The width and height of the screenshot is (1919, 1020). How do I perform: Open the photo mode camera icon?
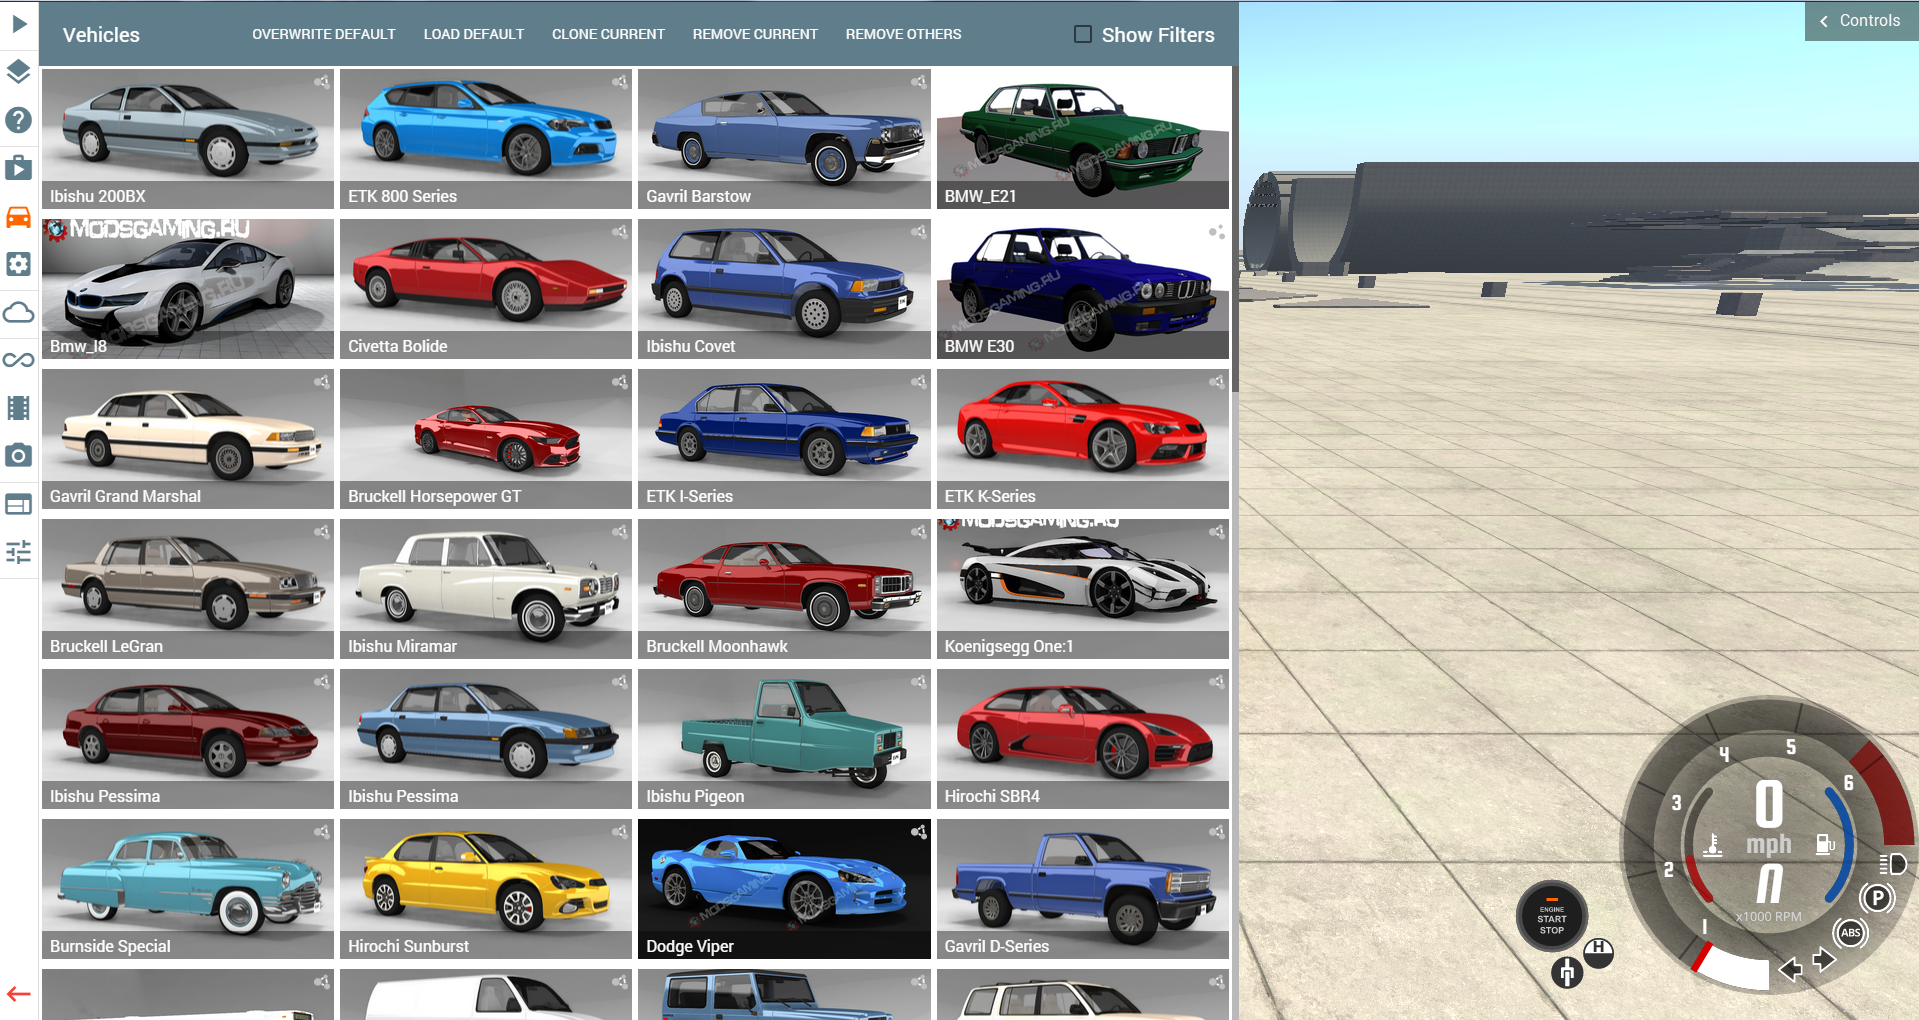coord(19,456)
